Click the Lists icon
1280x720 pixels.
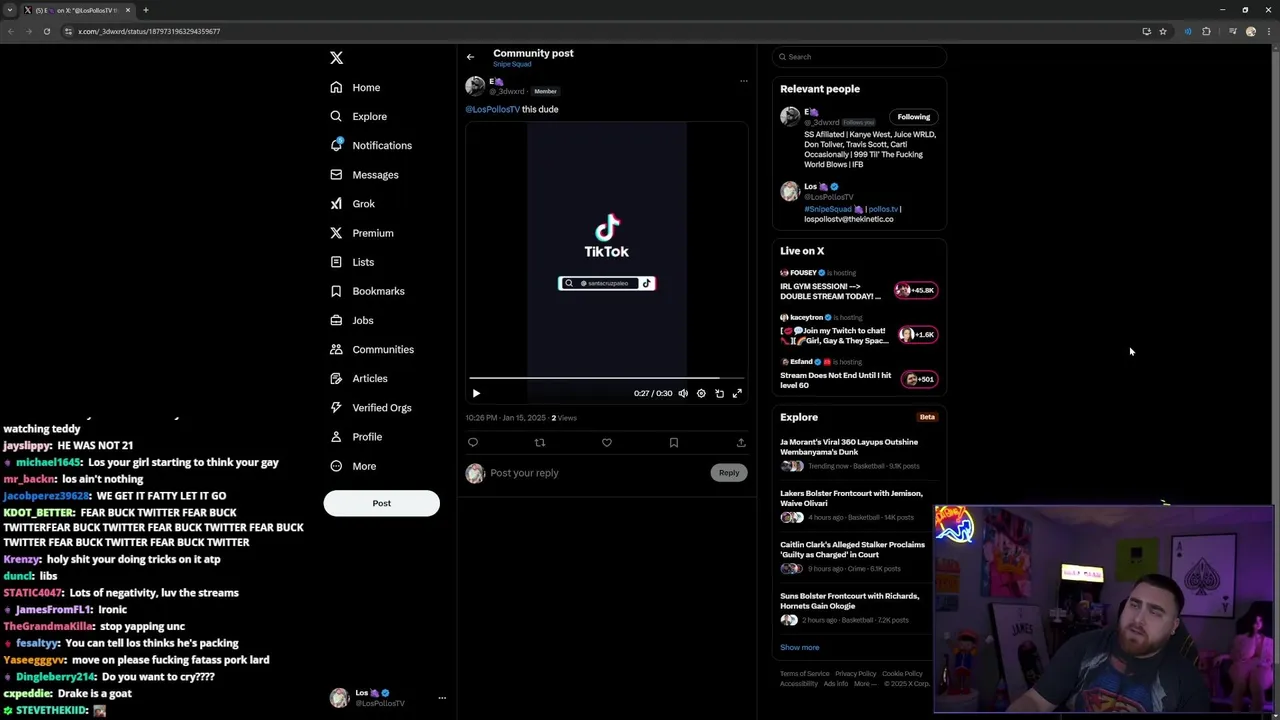click(336, 262)
